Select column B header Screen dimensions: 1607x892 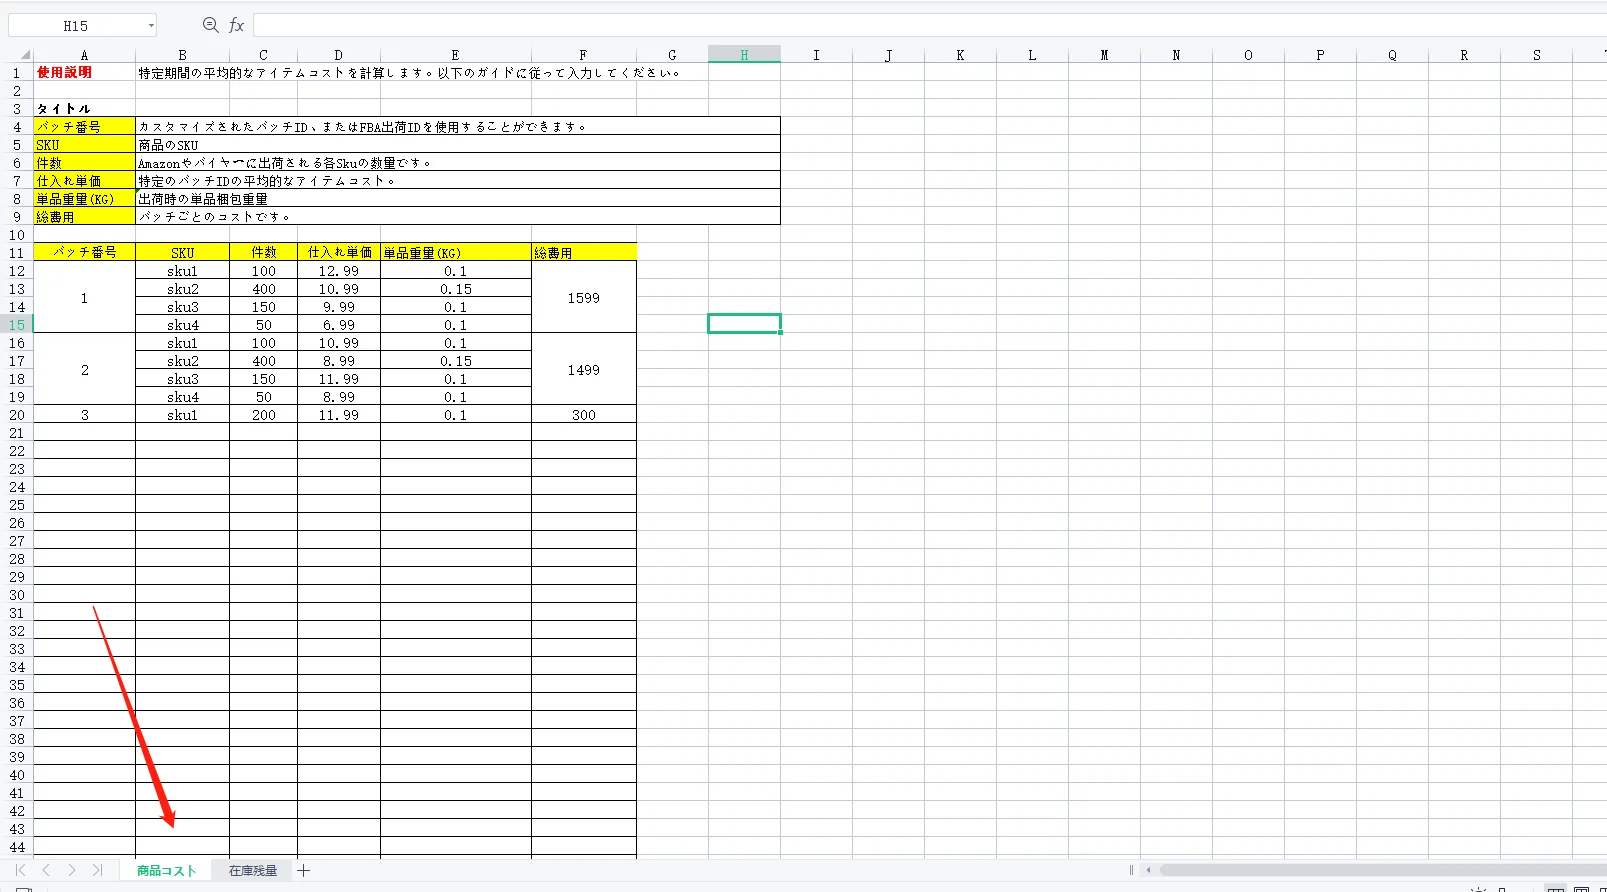pos(182,55)
